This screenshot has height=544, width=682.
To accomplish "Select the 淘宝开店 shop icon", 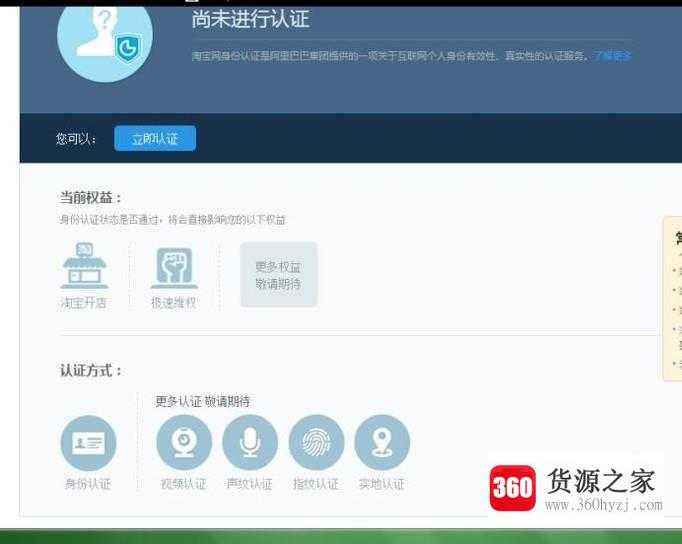I will (x=84, y=265).
